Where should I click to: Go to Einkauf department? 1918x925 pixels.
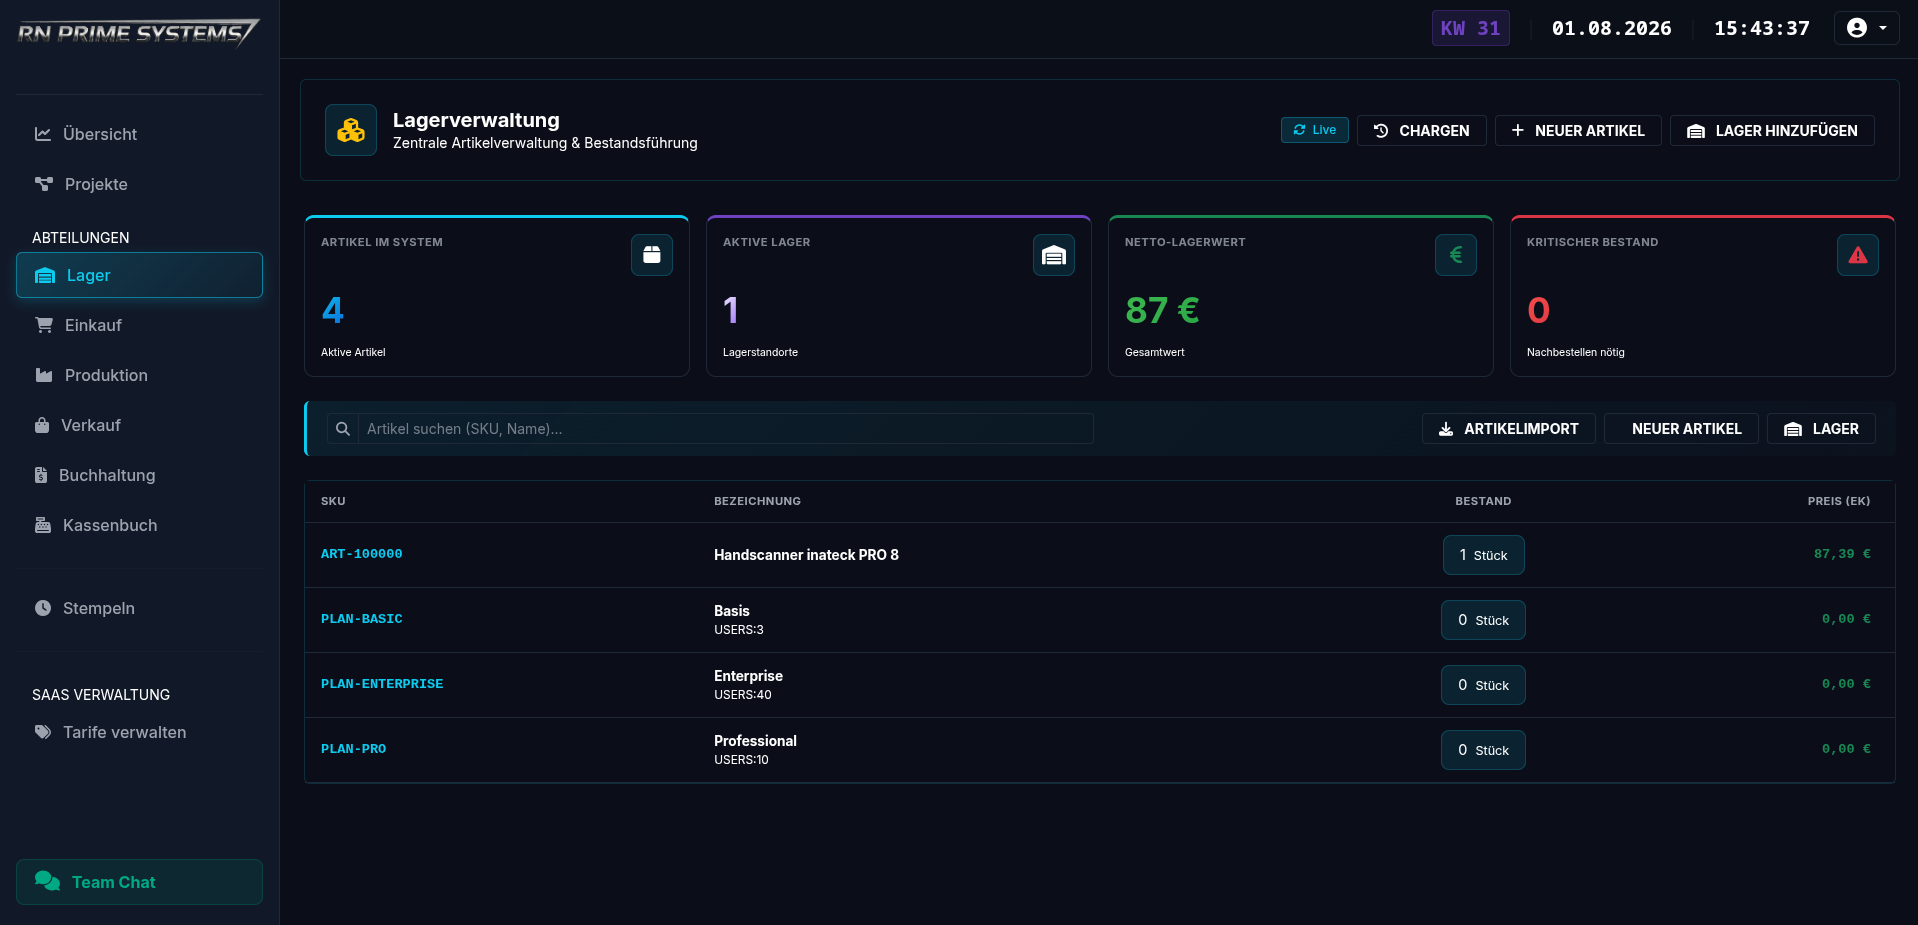pos(139,325)
